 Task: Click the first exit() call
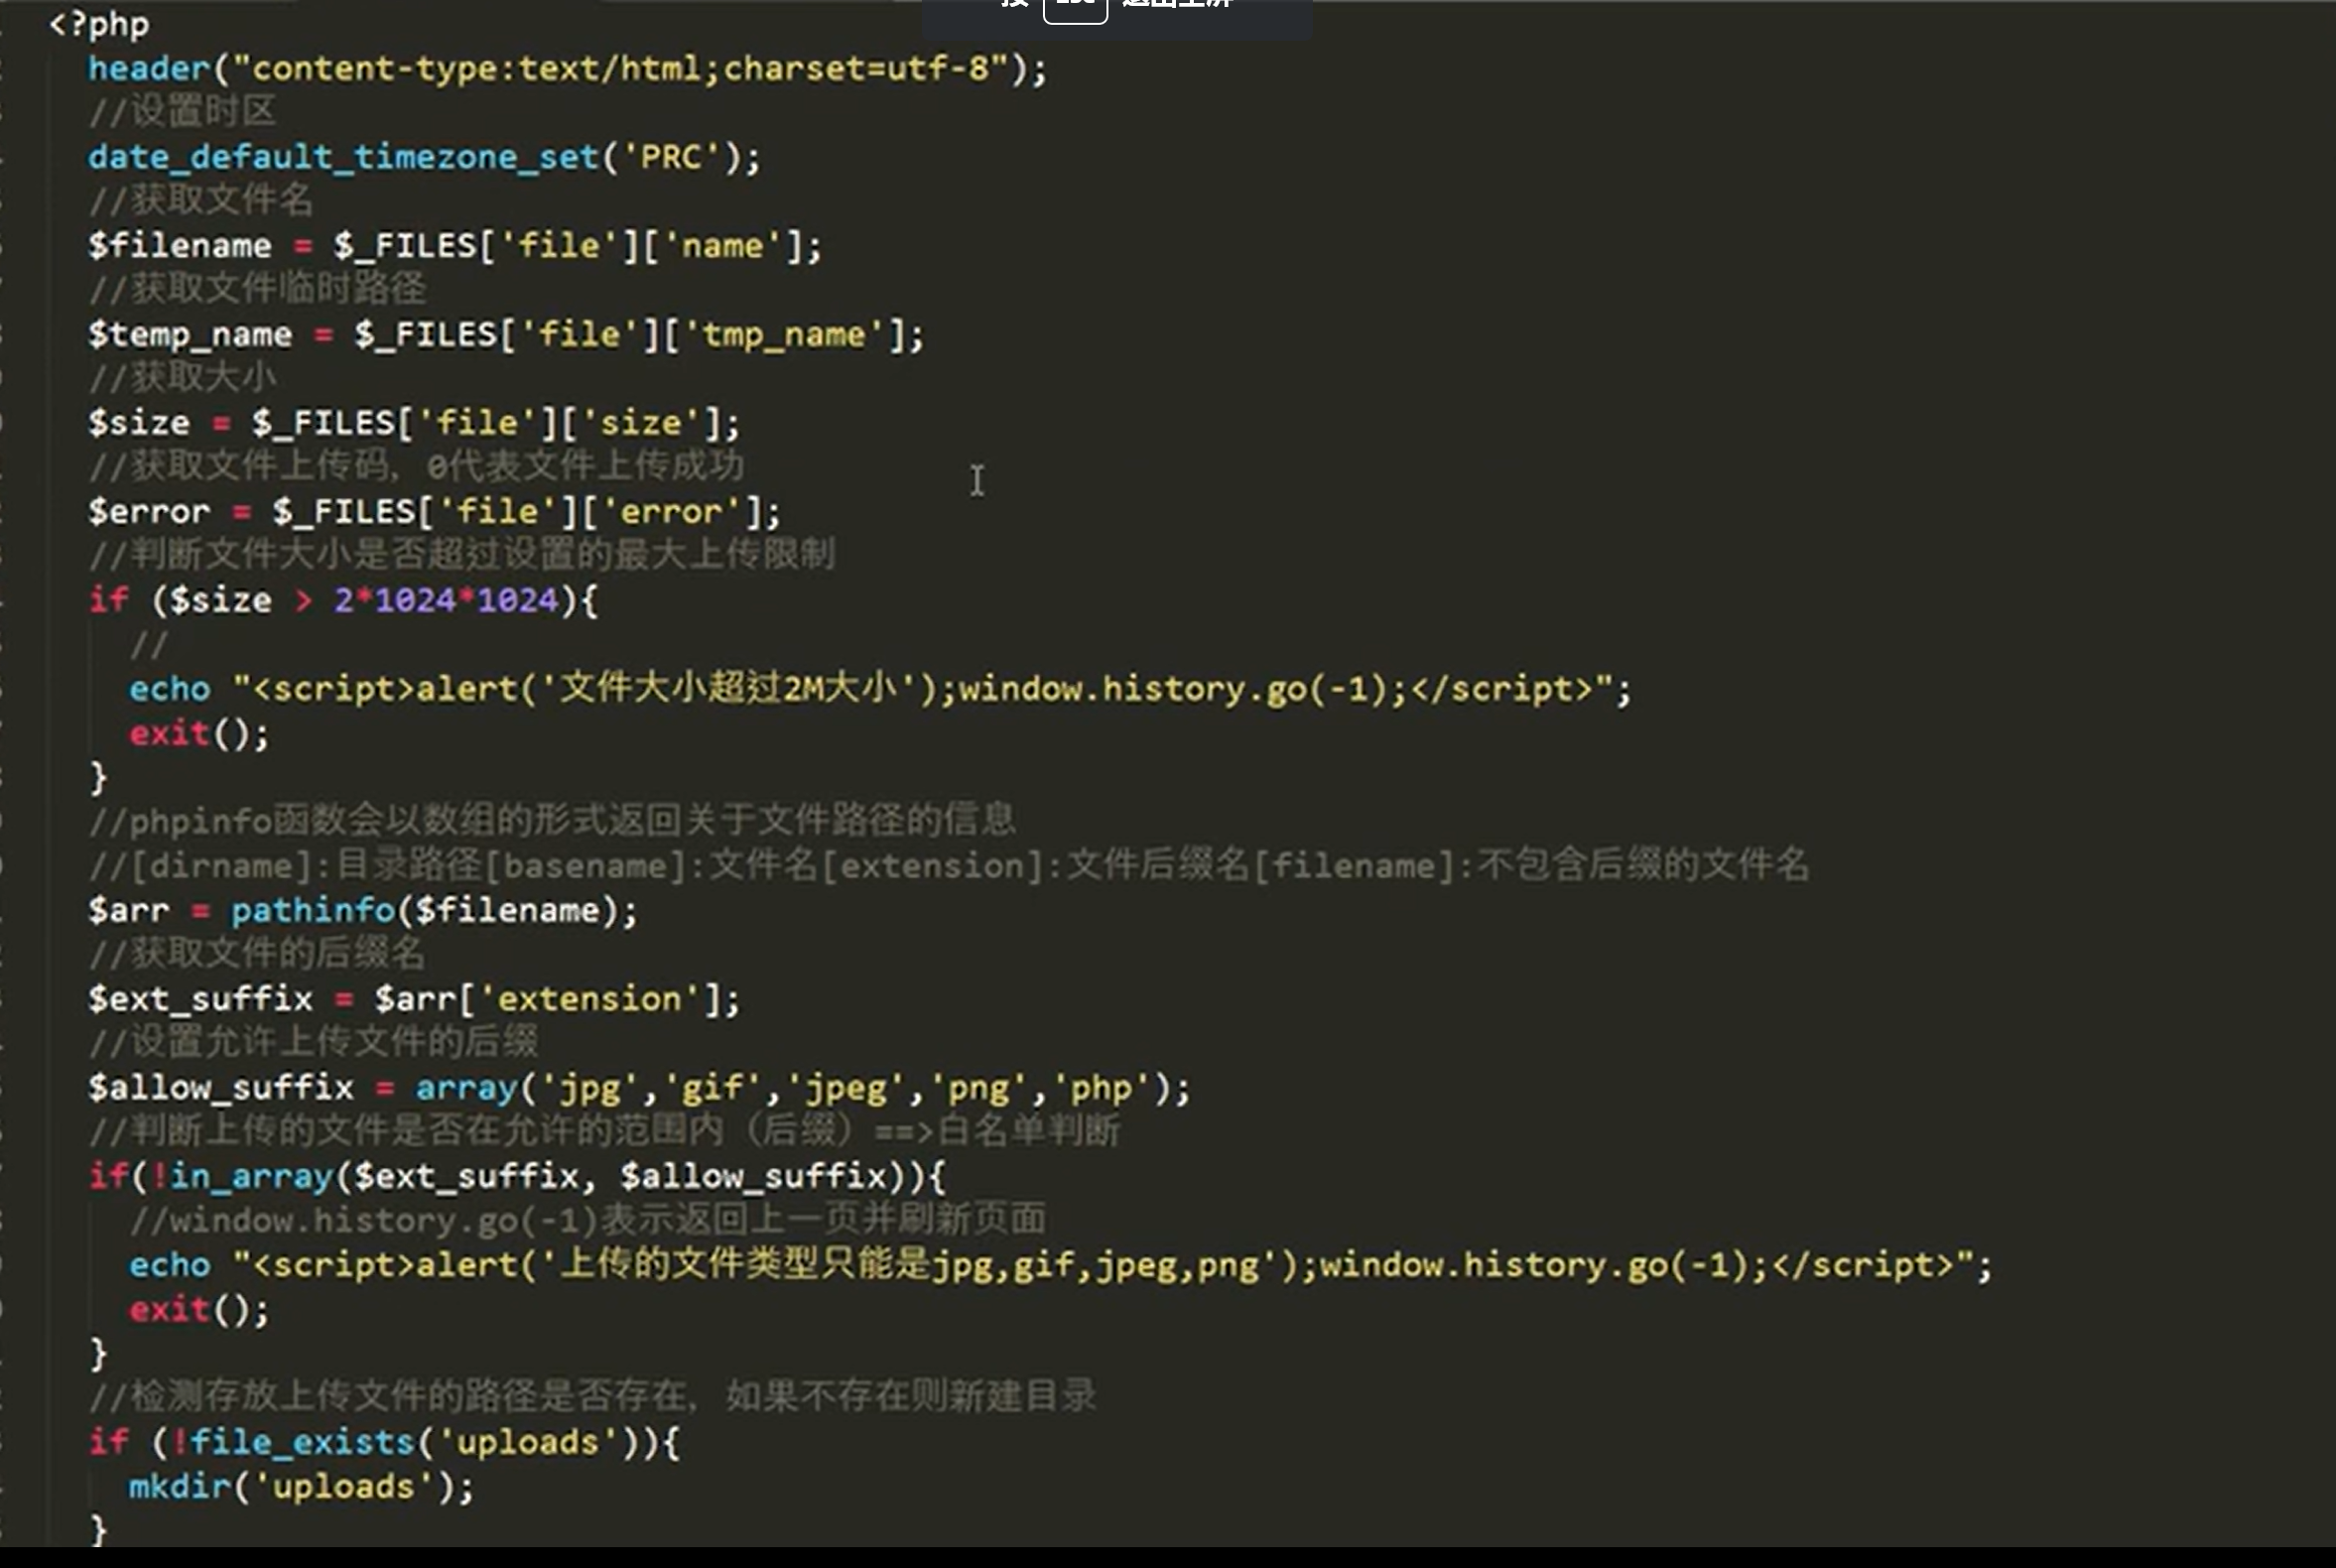(x=196, y=733)
